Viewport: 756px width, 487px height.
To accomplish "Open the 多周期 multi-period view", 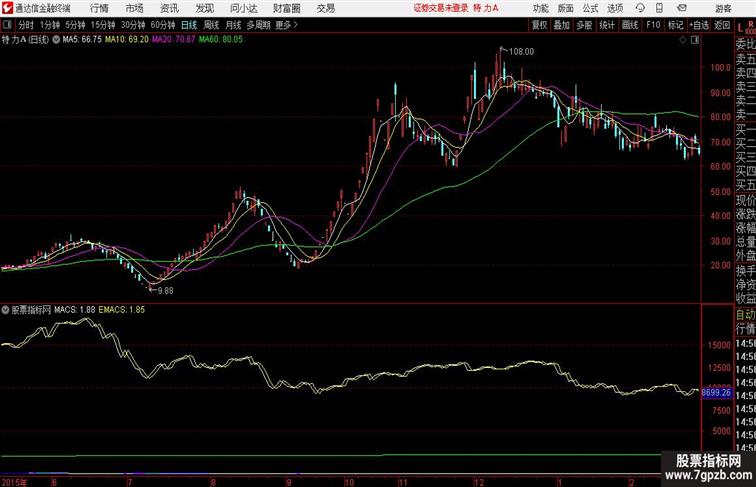I will [258, 25].
